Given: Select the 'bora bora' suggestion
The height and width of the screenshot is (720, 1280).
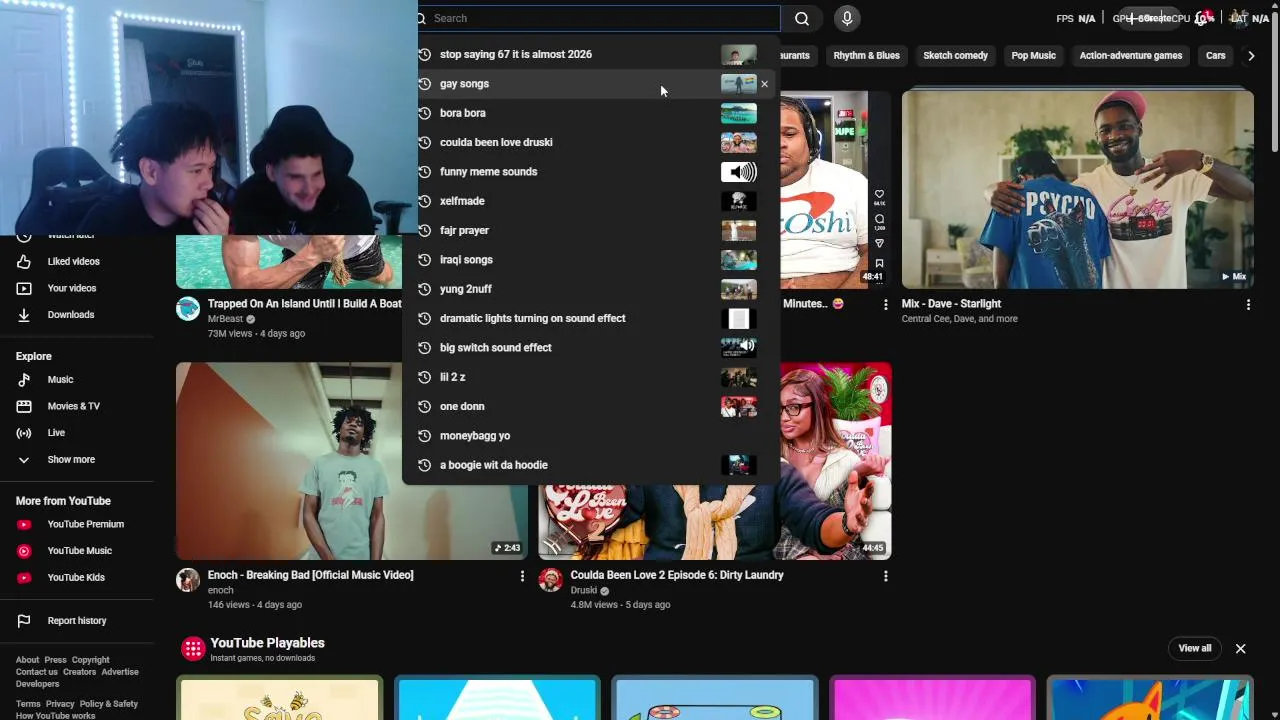Looking at the screenshot, I should (591, 113).
